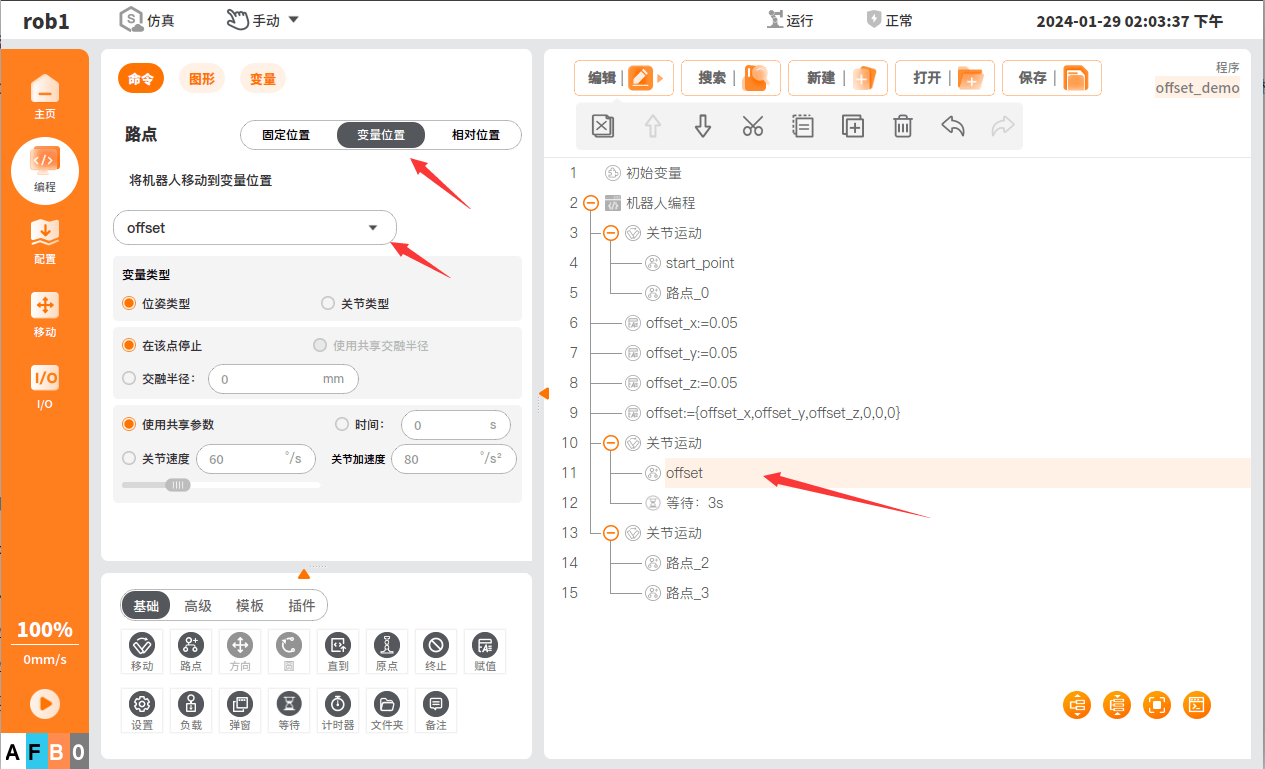Click the 保存 save button

click(1051, 78)
